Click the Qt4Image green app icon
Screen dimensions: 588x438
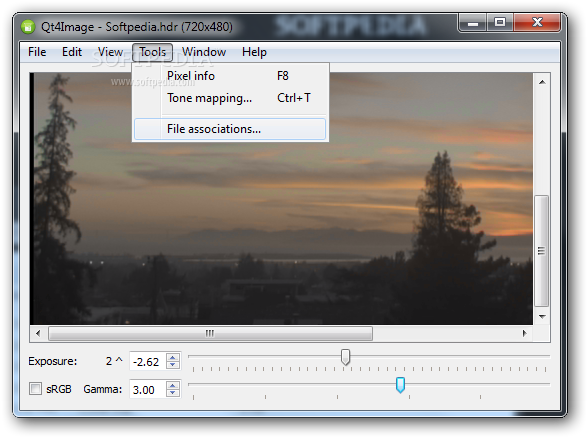click(x=28, y=27)
